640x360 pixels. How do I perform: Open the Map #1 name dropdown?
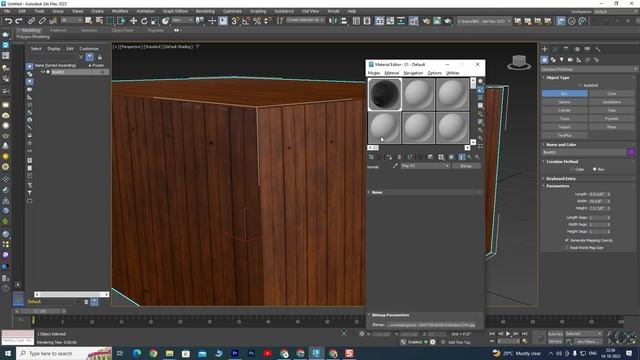pos(425,166)
